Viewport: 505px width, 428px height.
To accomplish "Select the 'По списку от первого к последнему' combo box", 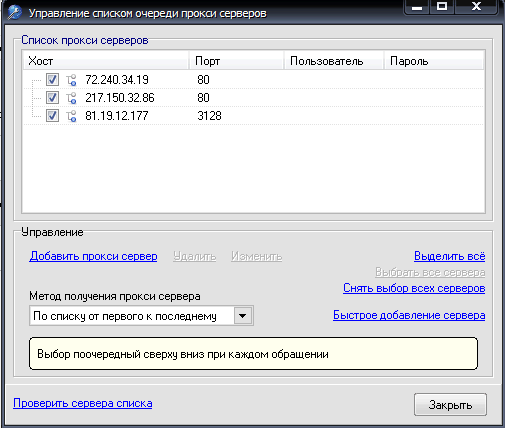I will [141, 315].
